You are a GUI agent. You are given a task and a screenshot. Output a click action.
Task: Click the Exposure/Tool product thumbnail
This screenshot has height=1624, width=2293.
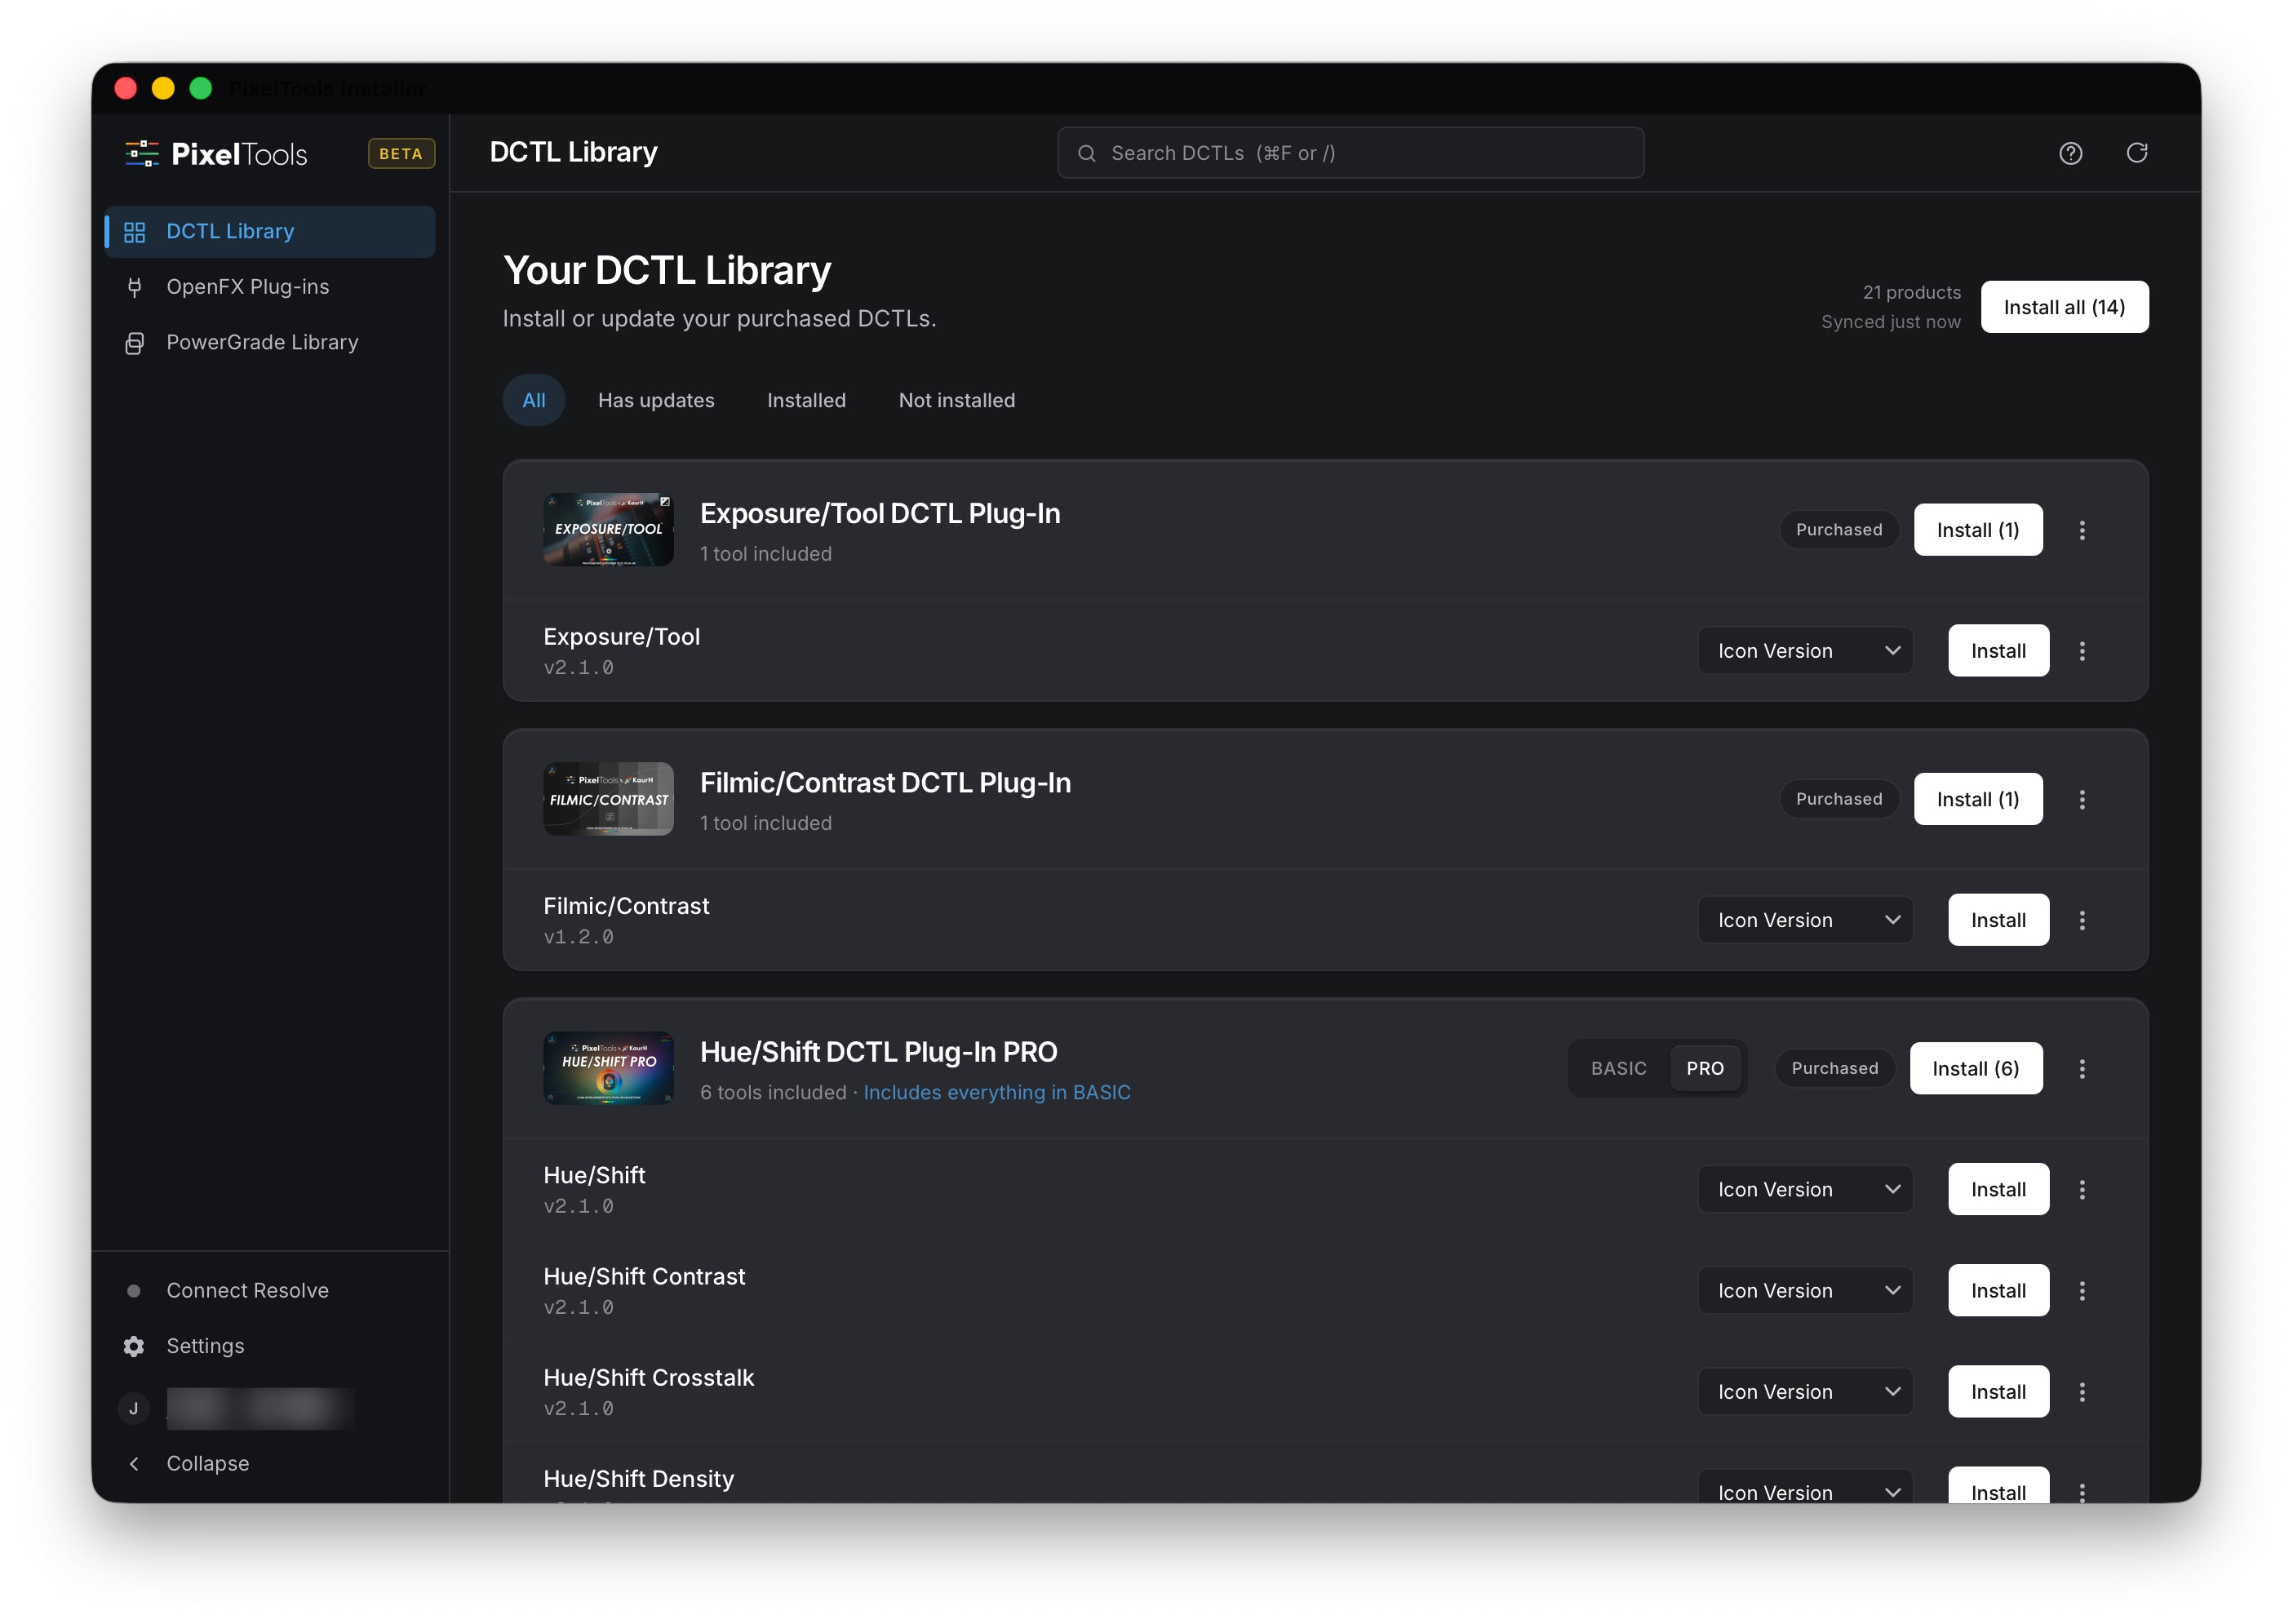pos(608,529)
